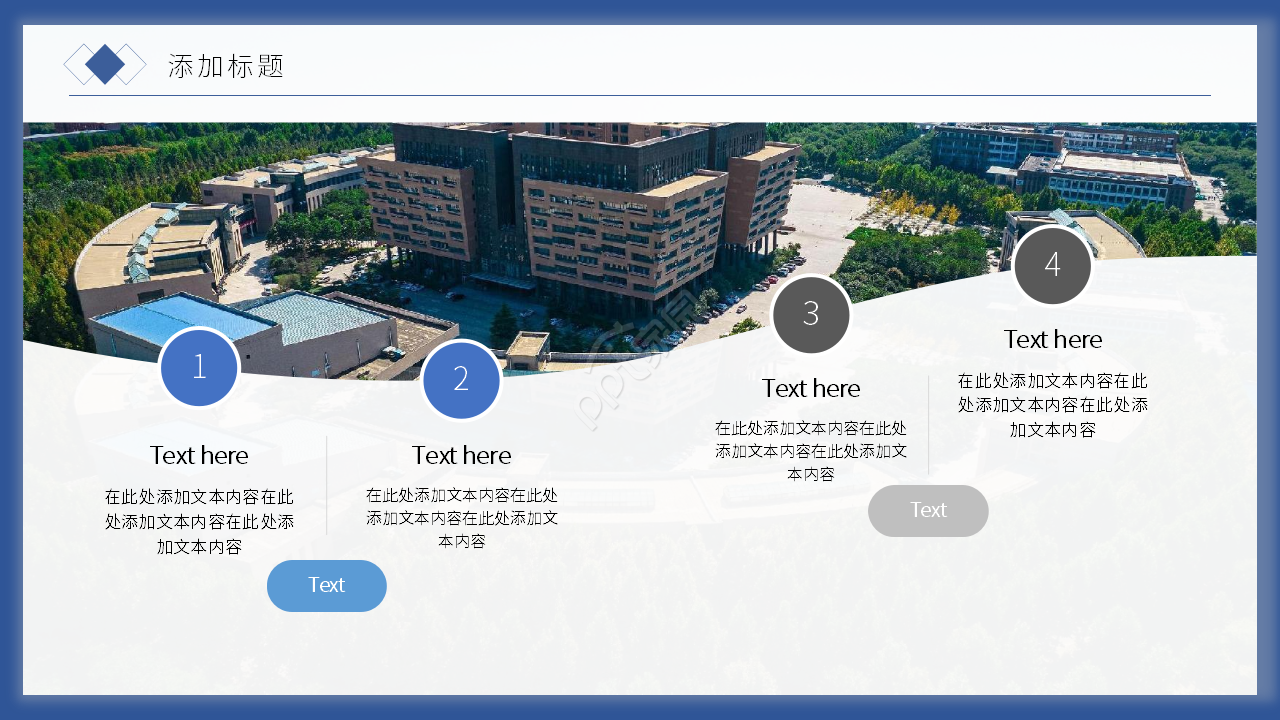
Task: Click the gray Text button under step 3
Action: [x=928, y=510]
